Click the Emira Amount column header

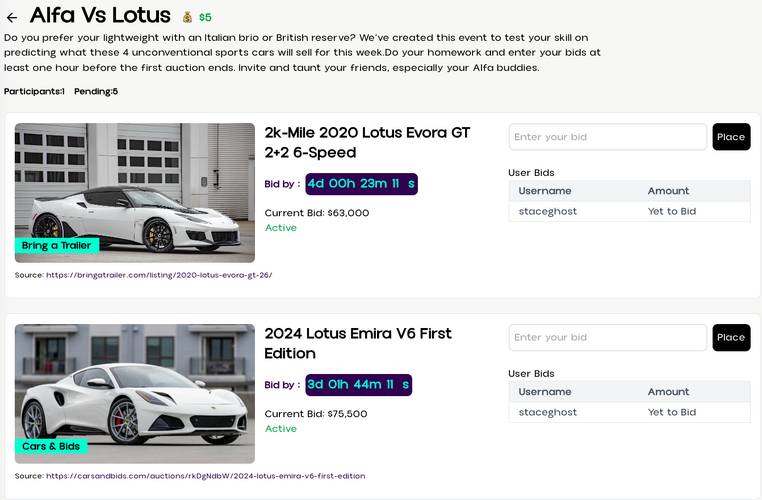tap(668, 392)
